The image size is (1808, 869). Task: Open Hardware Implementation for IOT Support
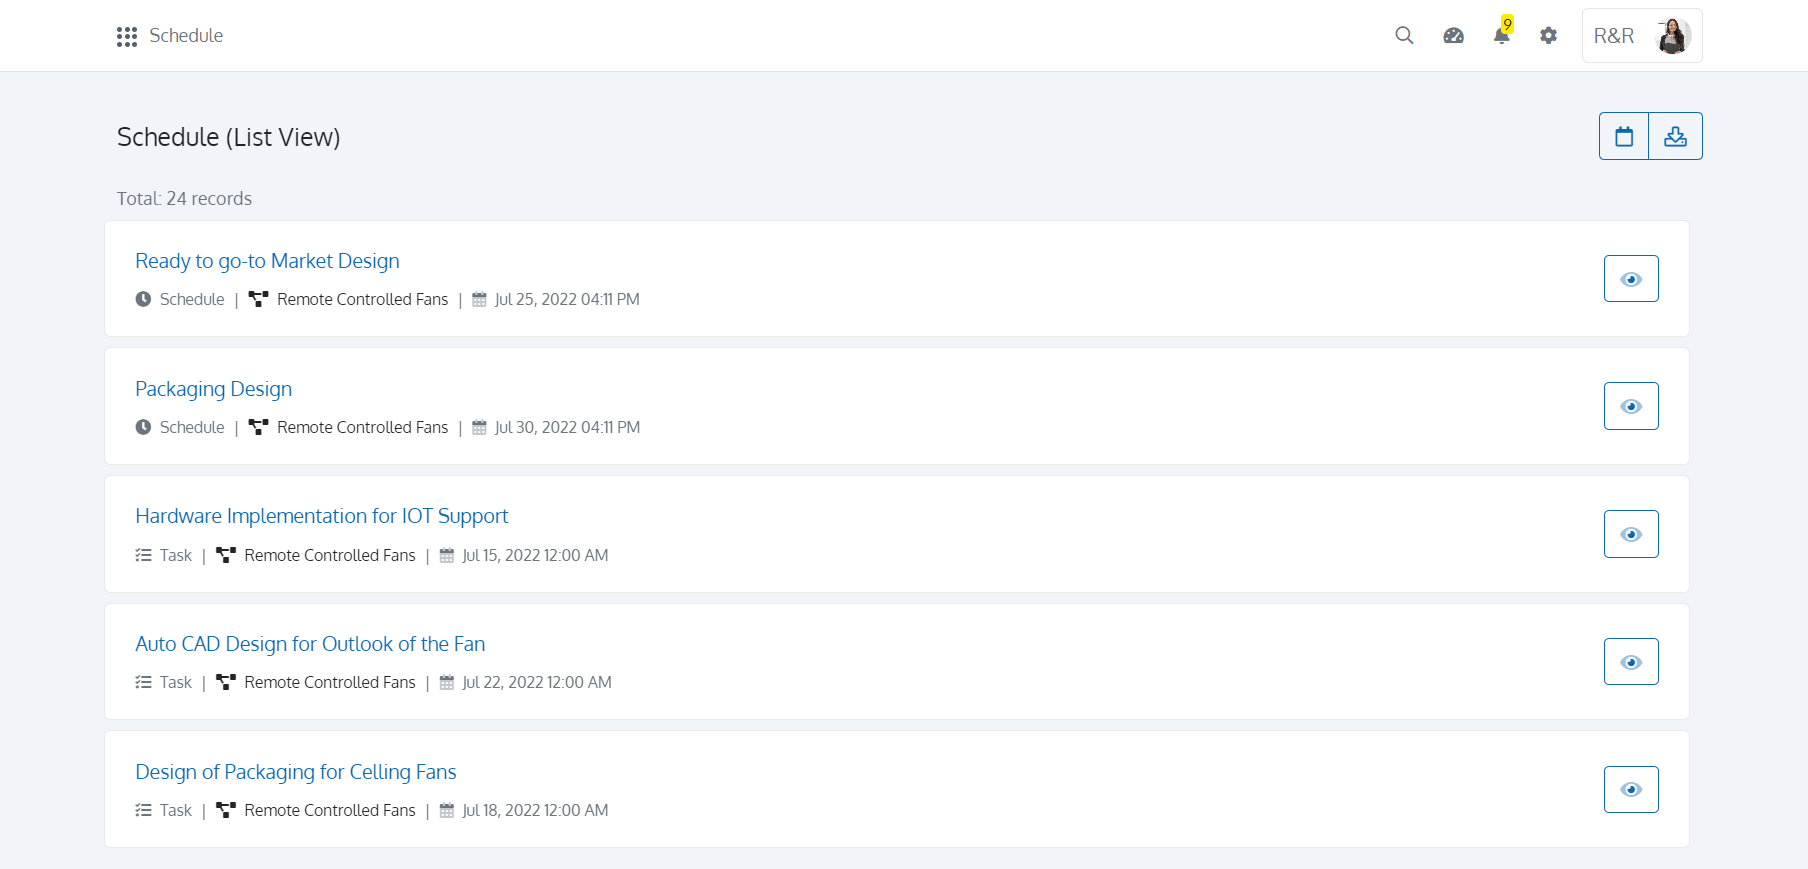pyautogui.click(x=321, y=516)
